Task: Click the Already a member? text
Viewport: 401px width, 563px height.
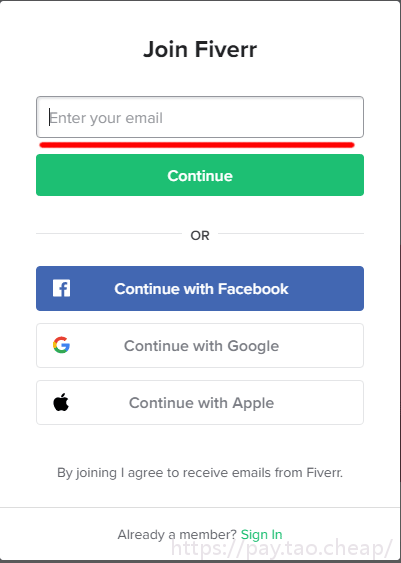Action: (177, 535)
